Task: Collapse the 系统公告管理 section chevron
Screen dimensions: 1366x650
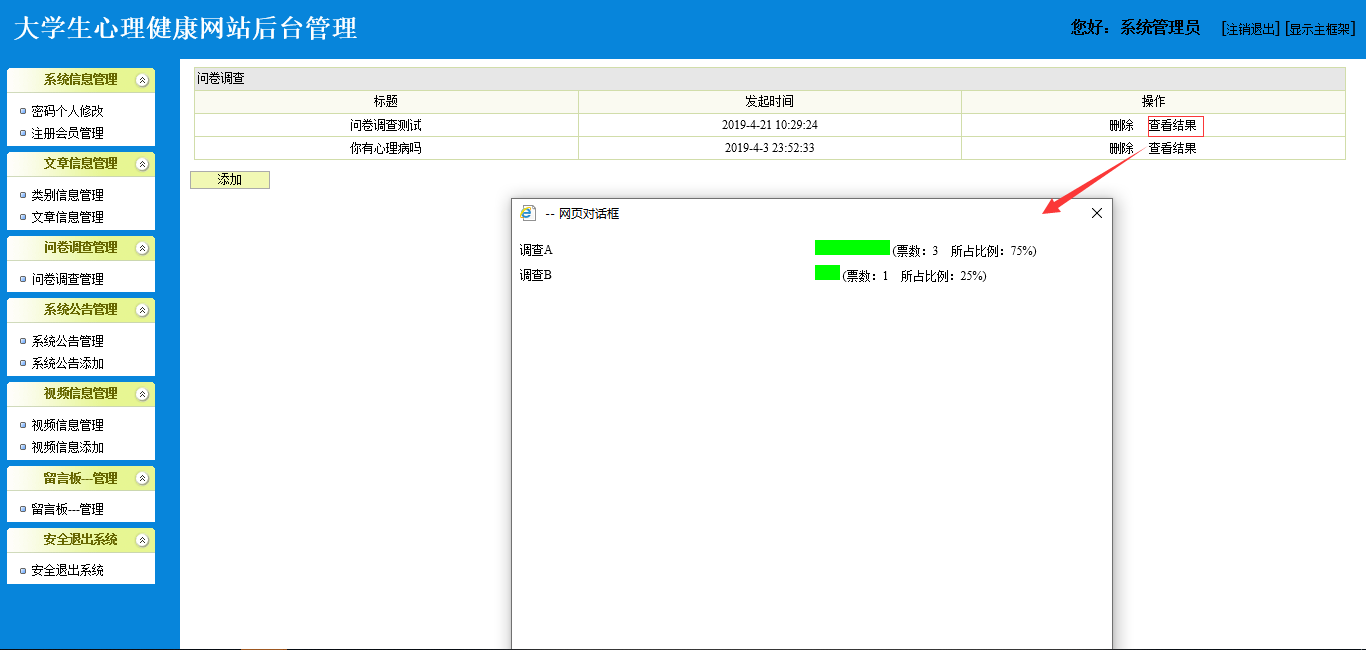Action: point(142,310)
